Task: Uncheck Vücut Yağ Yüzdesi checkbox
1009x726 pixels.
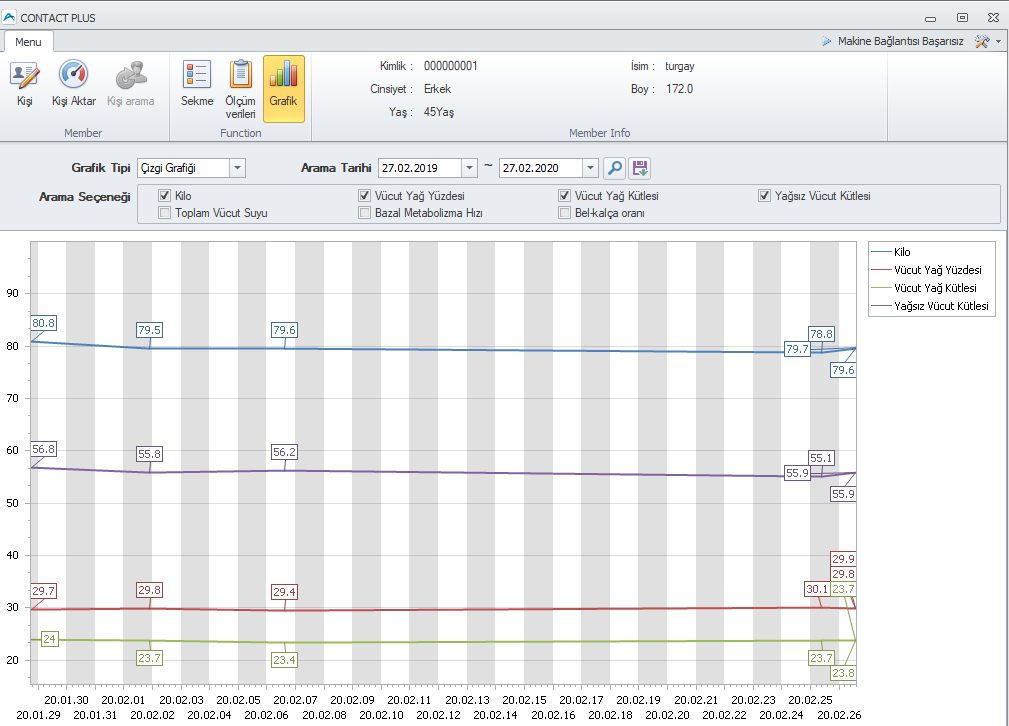Action: [x=365, y=196]
